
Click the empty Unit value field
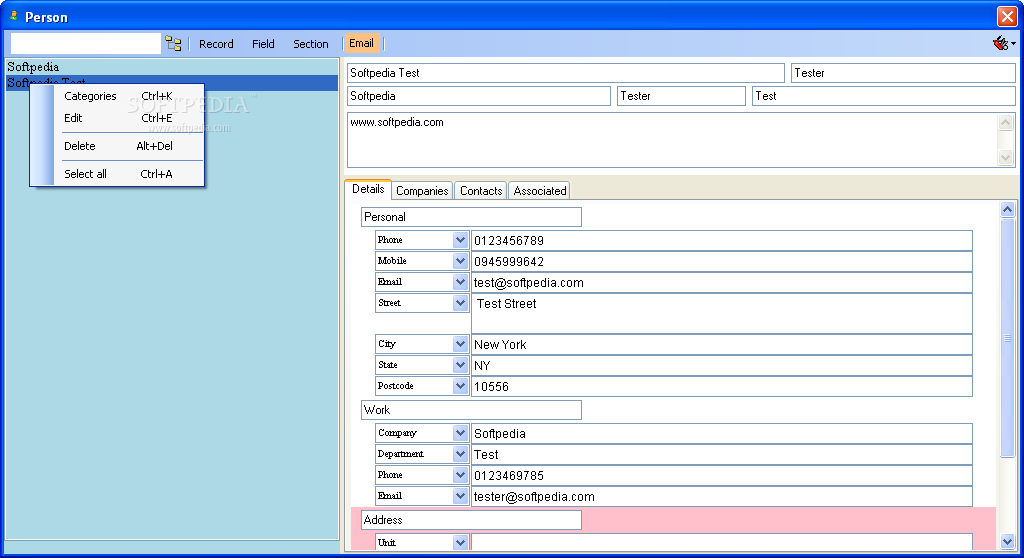722,542
